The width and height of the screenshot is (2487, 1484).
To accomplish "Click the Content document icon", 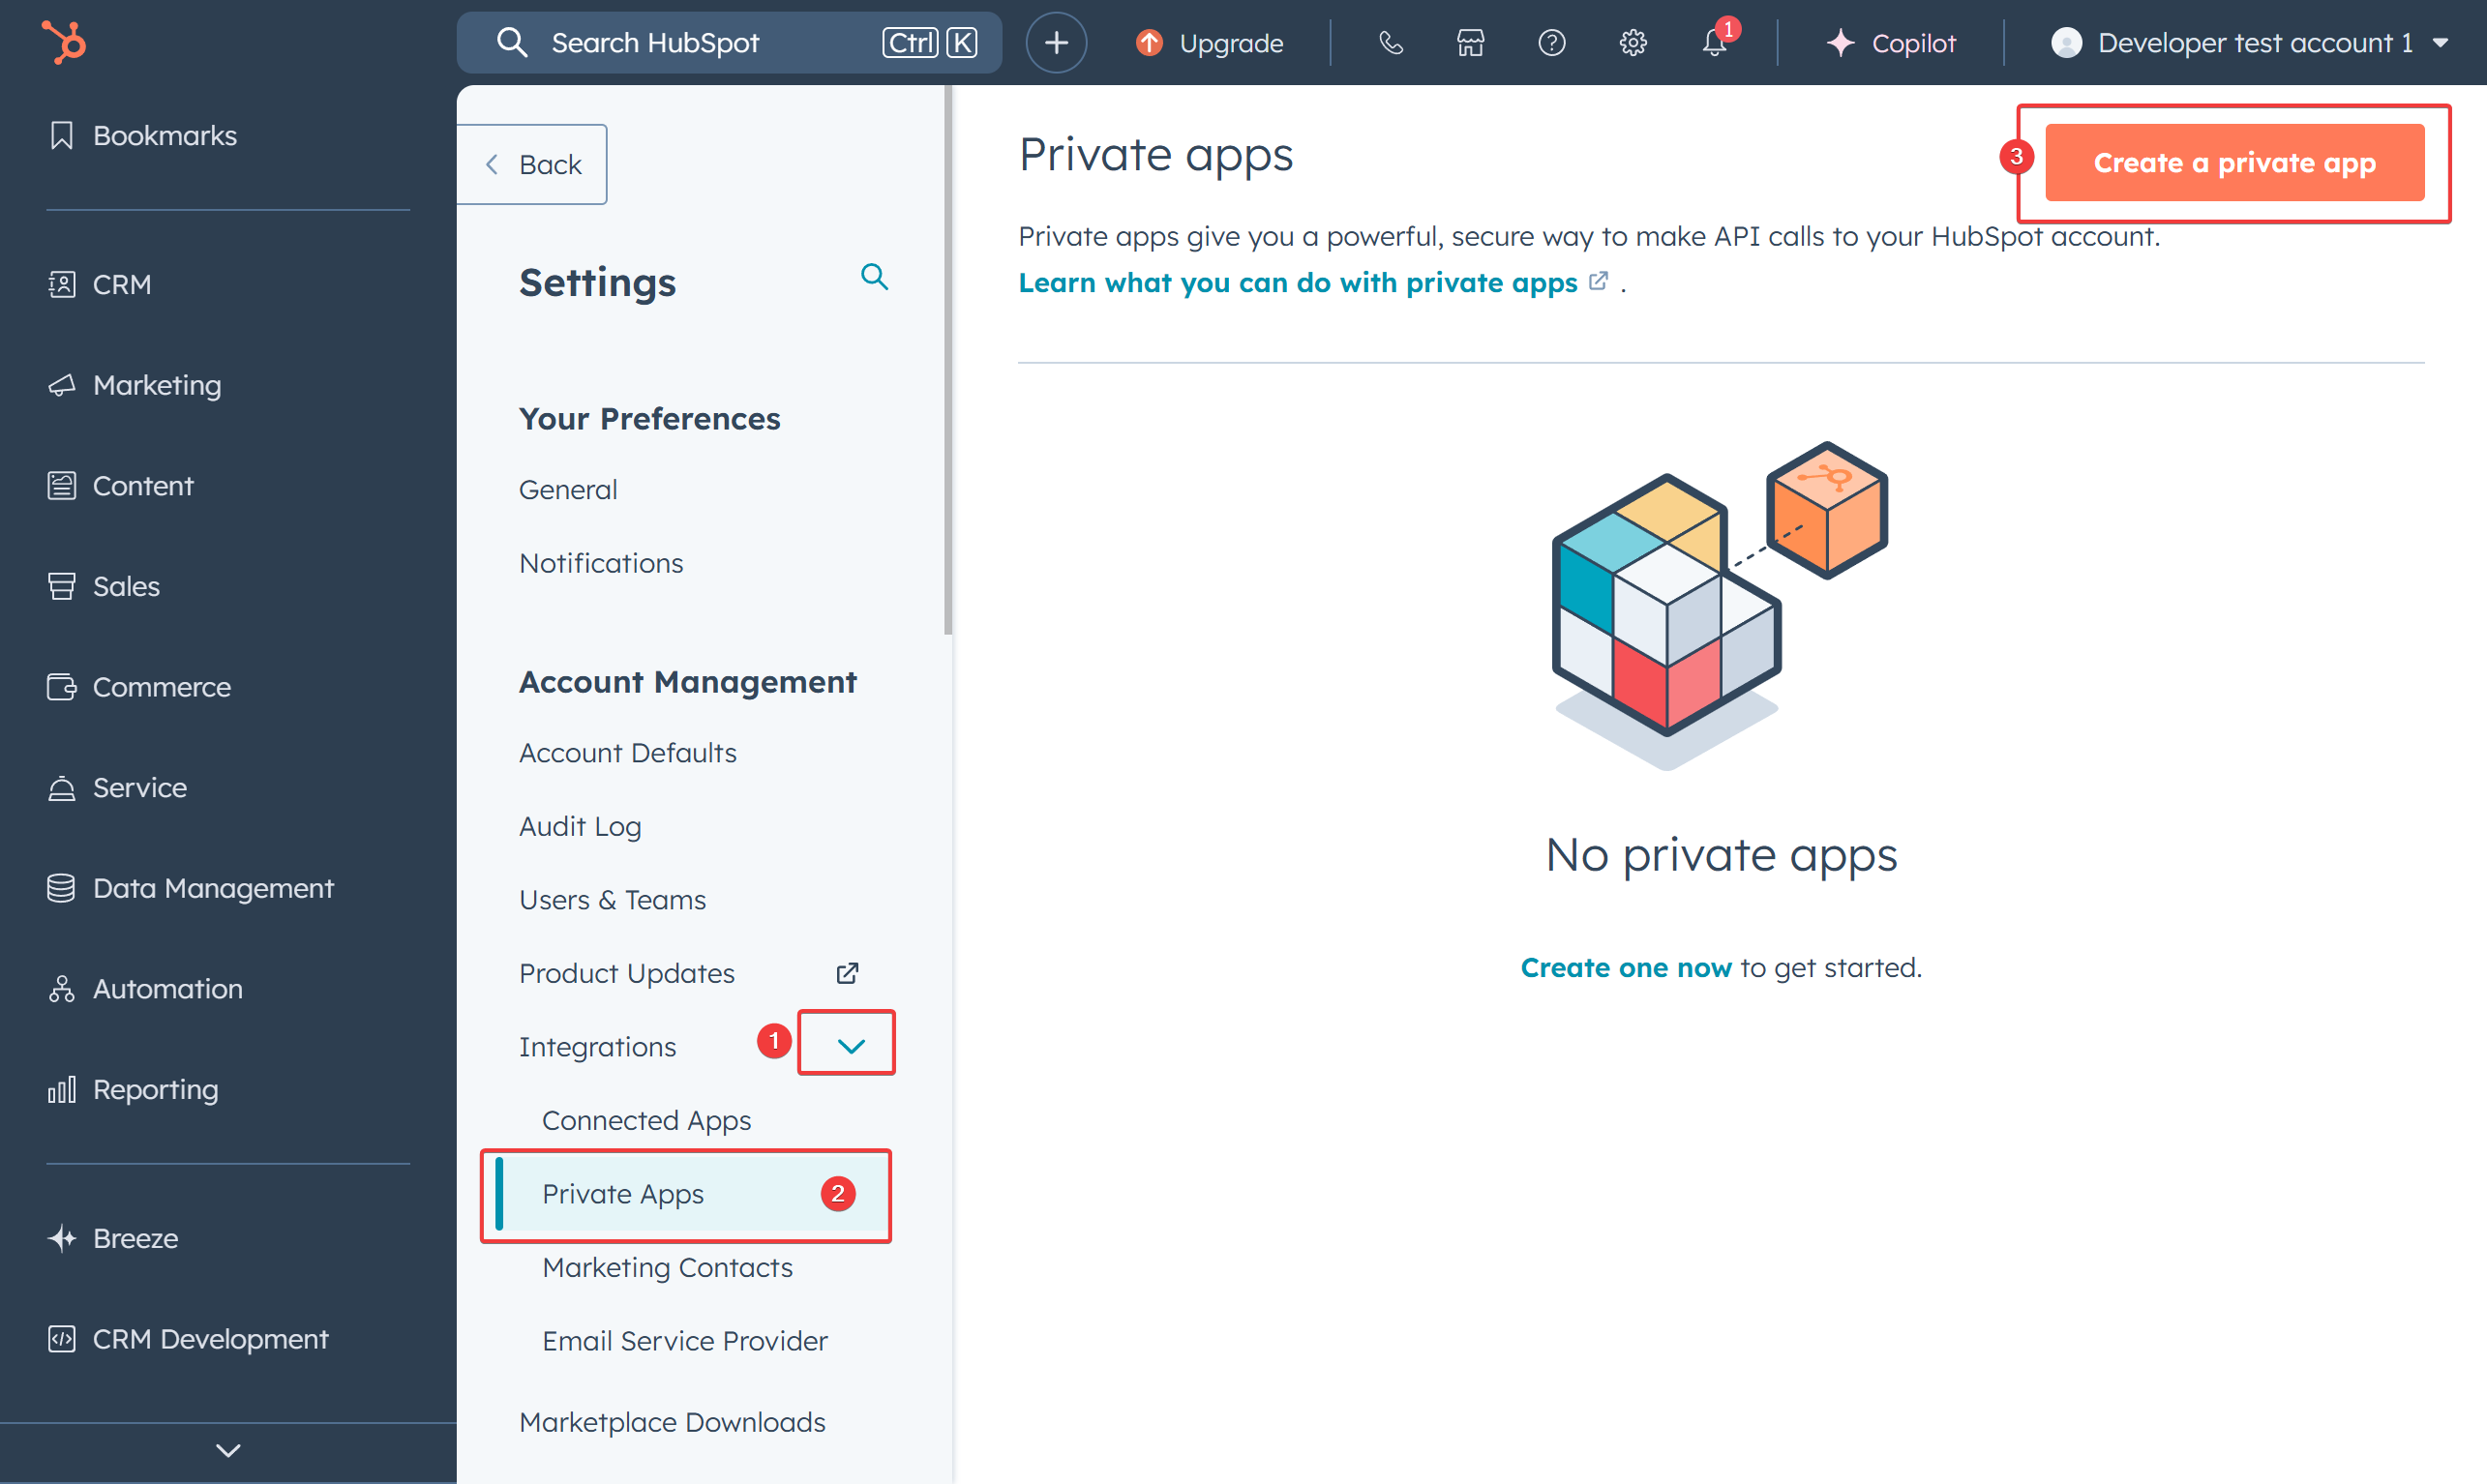I will point(62,486).
